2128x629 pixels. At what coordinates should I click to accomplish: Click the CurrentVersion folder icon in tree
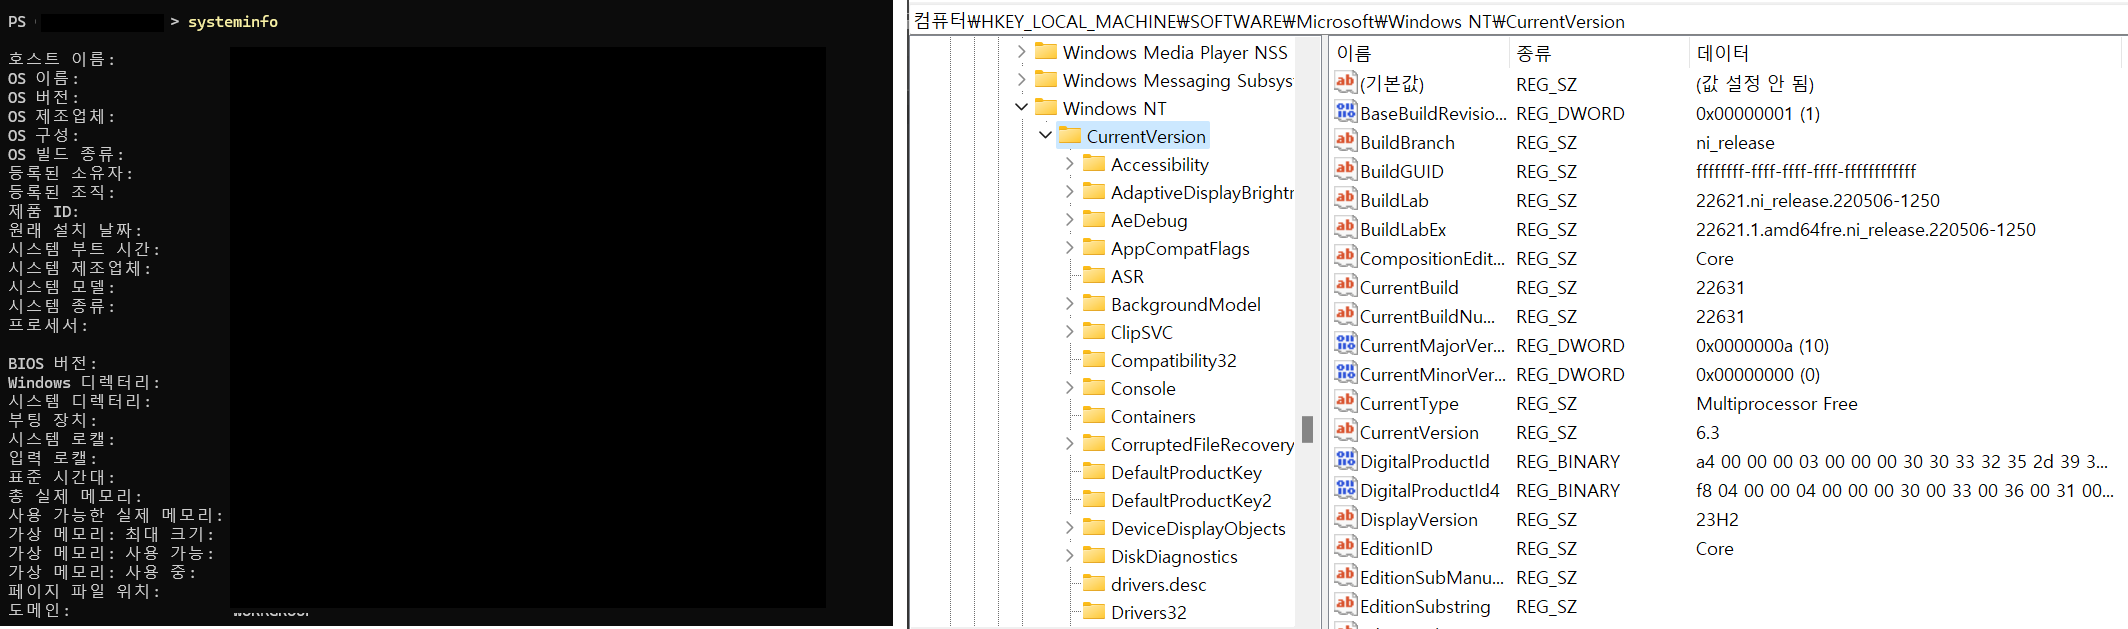pyautogui.click(x=1070, y=135)
